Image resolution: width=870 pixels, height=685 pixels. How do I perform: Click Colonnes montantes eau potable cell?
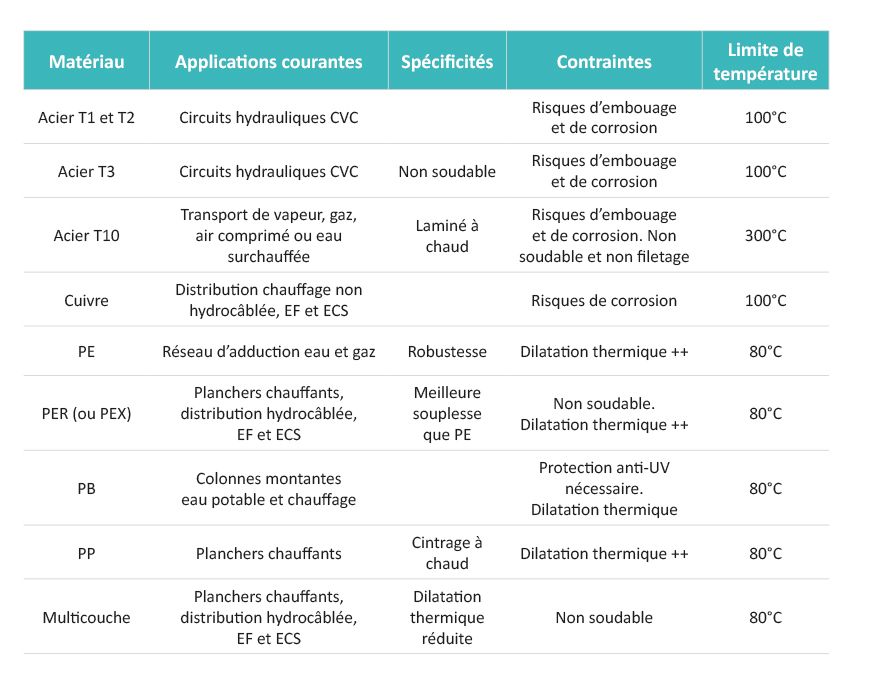click(268, 489)
